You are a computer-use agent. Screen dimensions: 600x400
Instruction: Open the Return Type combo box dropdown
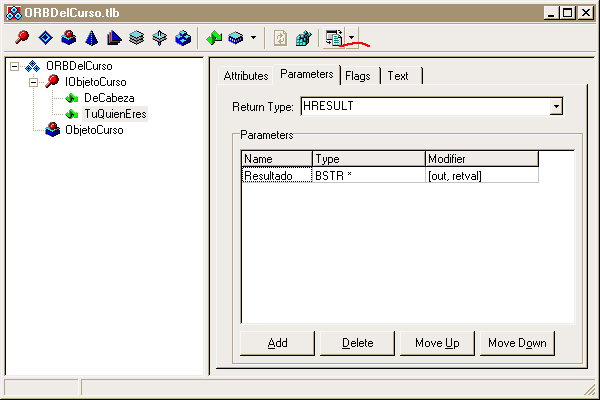click(556, 106)
